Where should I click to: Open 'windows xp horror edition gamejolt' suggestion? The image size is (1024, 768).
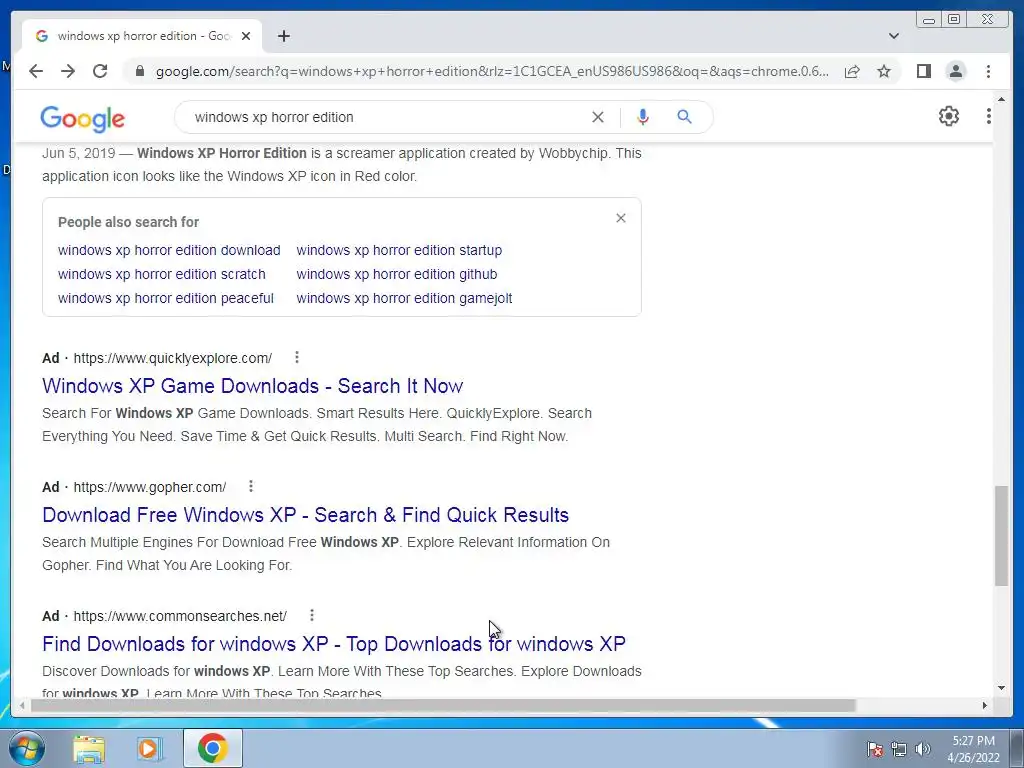pos(404,298)
